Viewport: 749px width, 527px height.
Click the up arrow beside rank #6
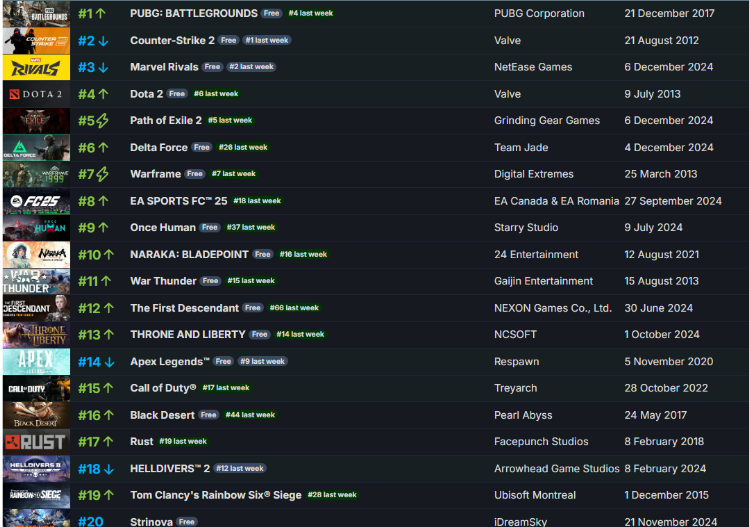[103, 148]
